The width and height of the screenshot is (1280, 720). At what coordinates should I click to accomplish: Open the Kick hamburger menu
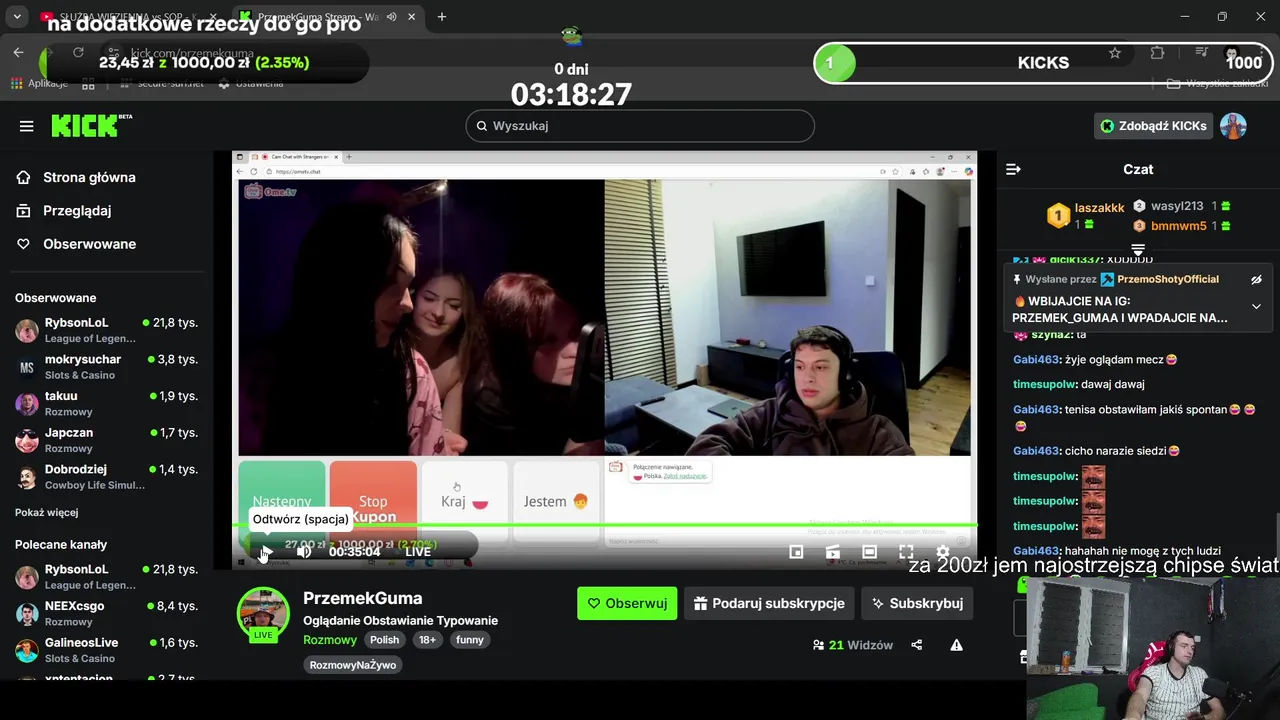click(x=26, y=126)
